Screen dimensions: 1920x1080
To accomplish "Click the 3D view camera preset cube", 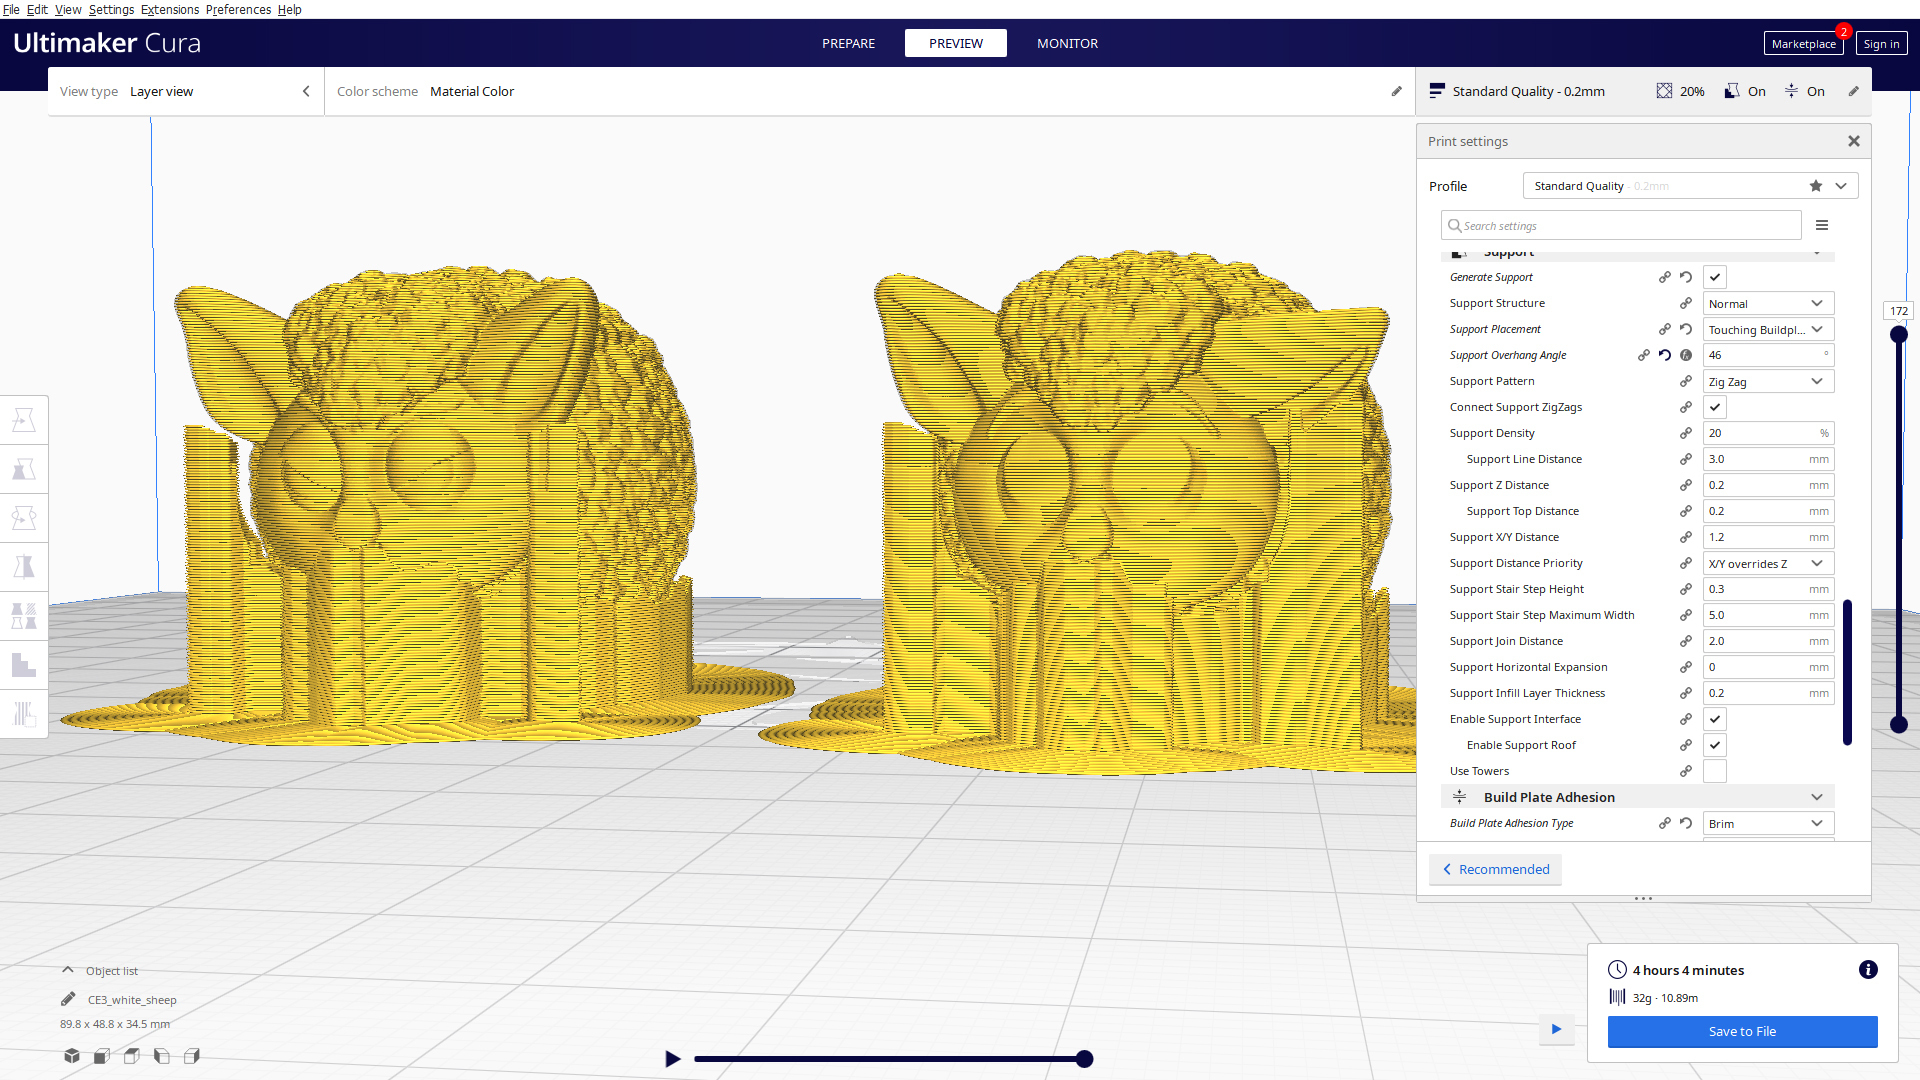I will (71, 1056).
